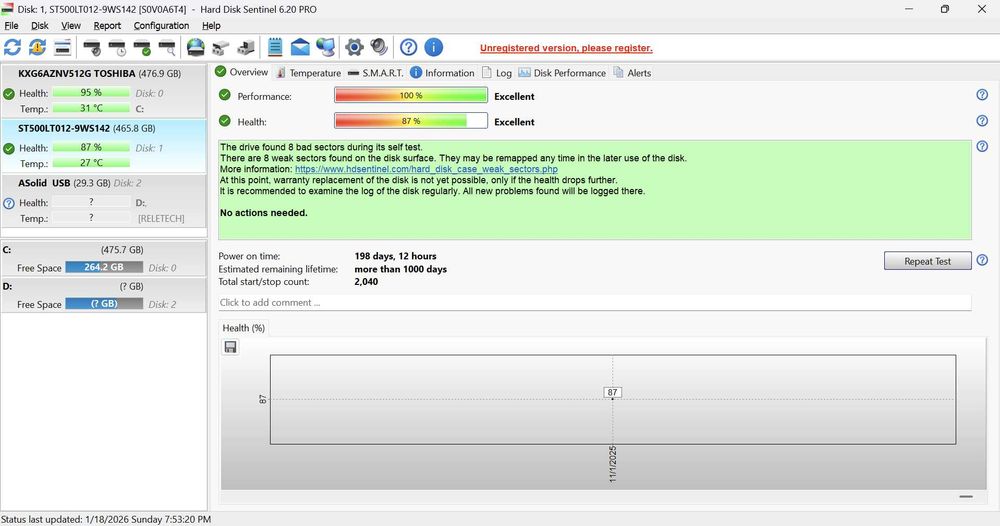The image size is (1000, 526).
Task: Open the Configuration menu
Action: coord(161,26)
